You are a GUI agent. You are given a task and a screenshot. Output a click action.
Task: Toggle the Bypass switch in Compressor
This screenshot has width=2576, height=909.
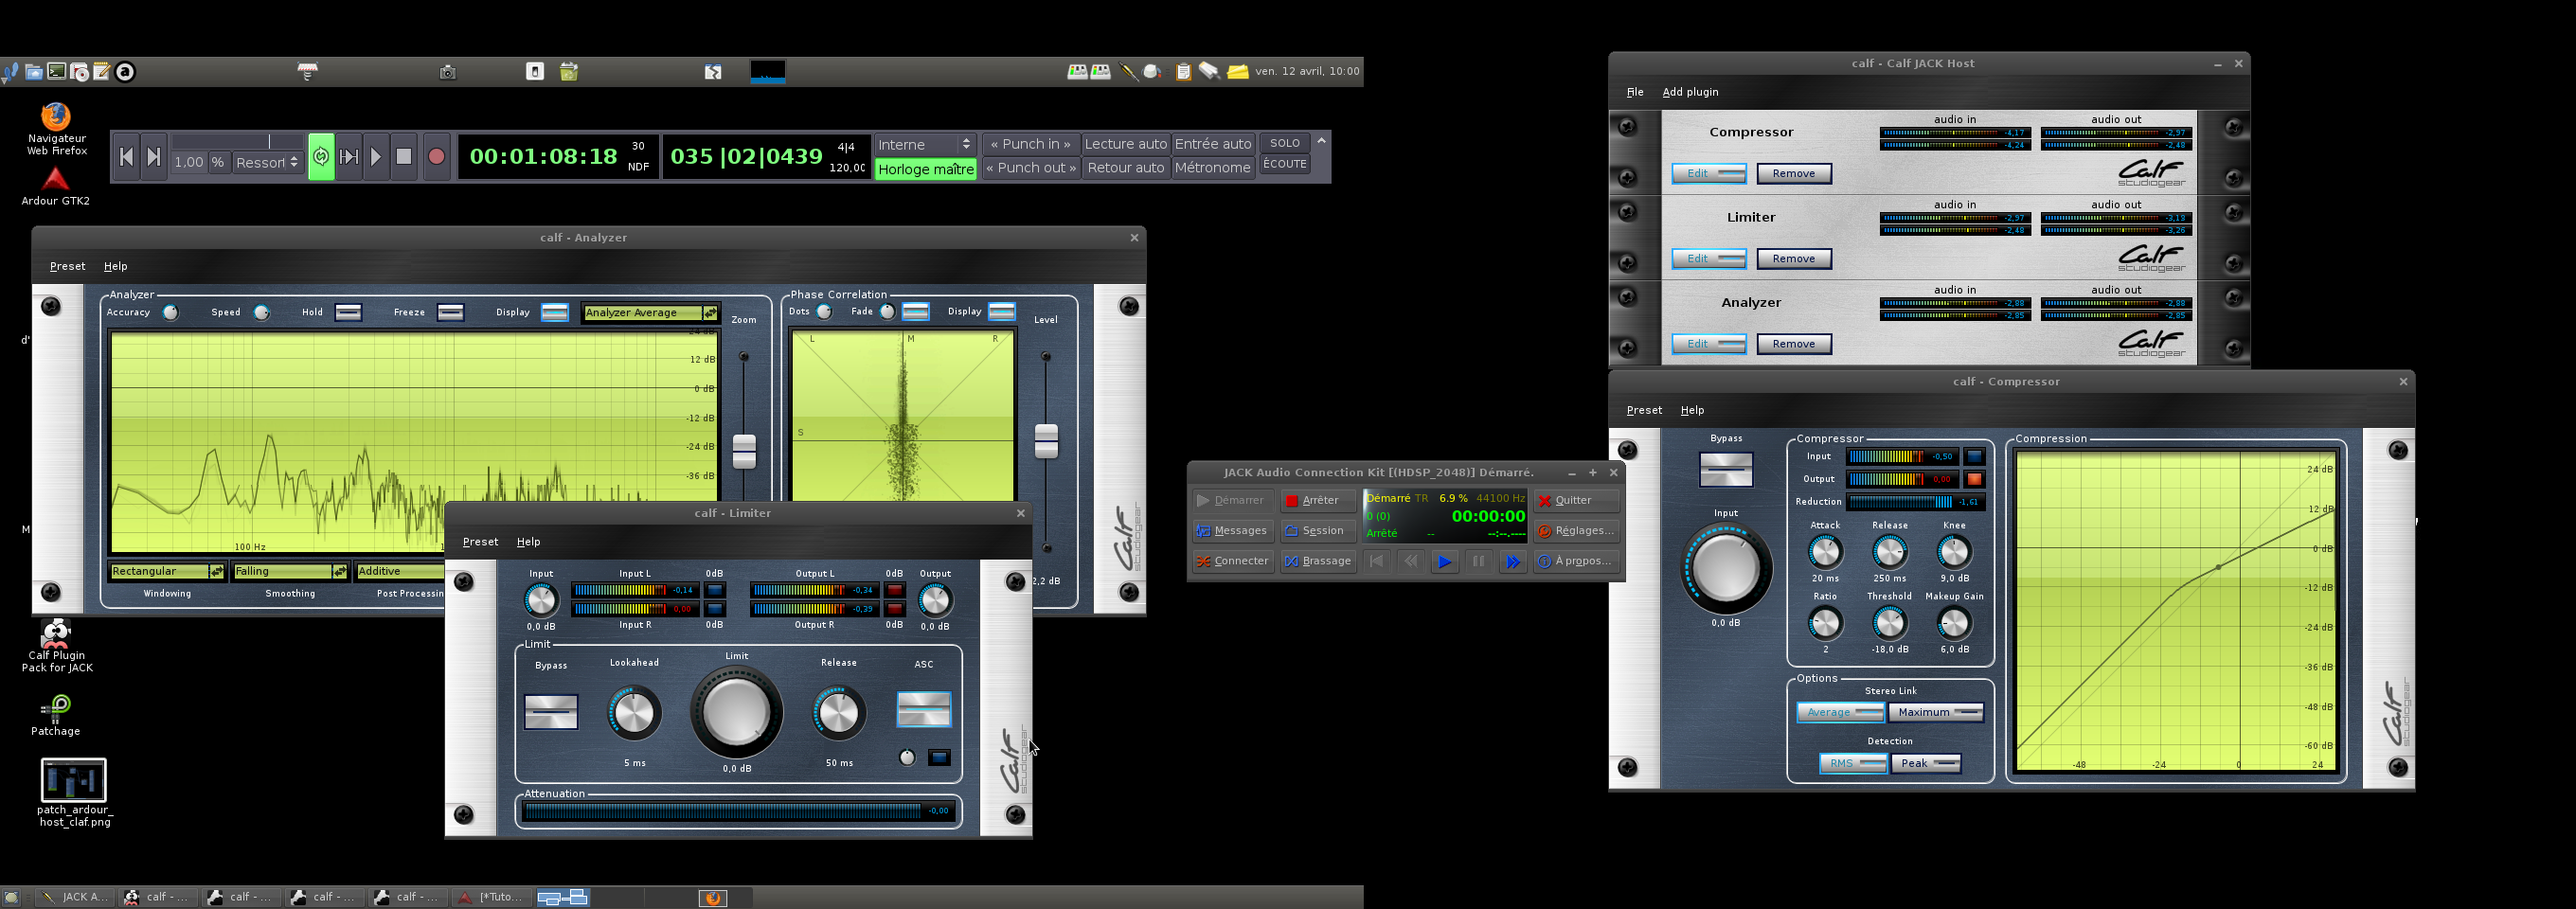[1726, 469]
